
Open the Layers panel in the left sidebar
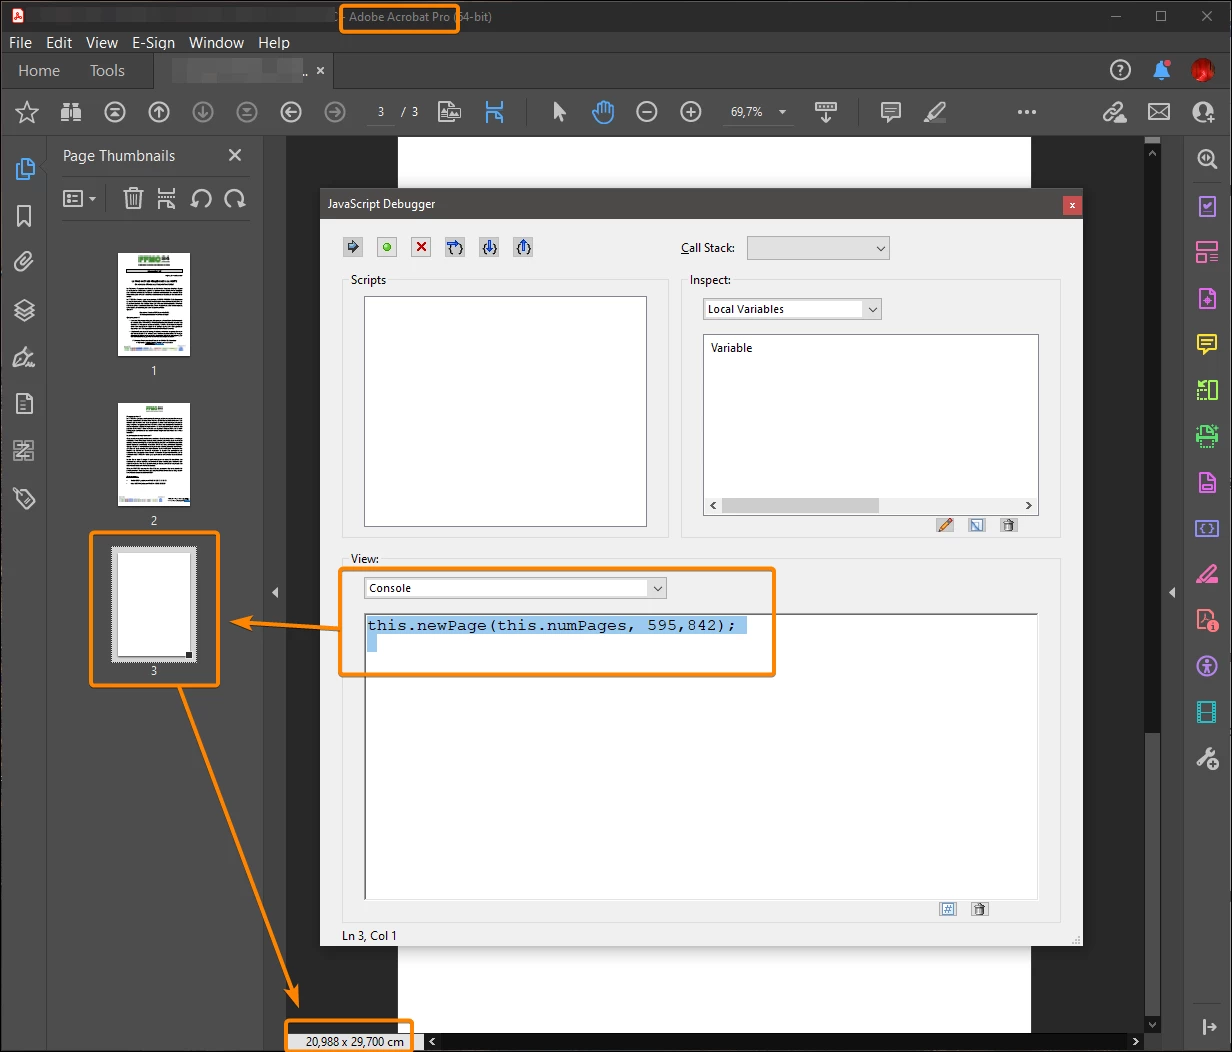24,310
